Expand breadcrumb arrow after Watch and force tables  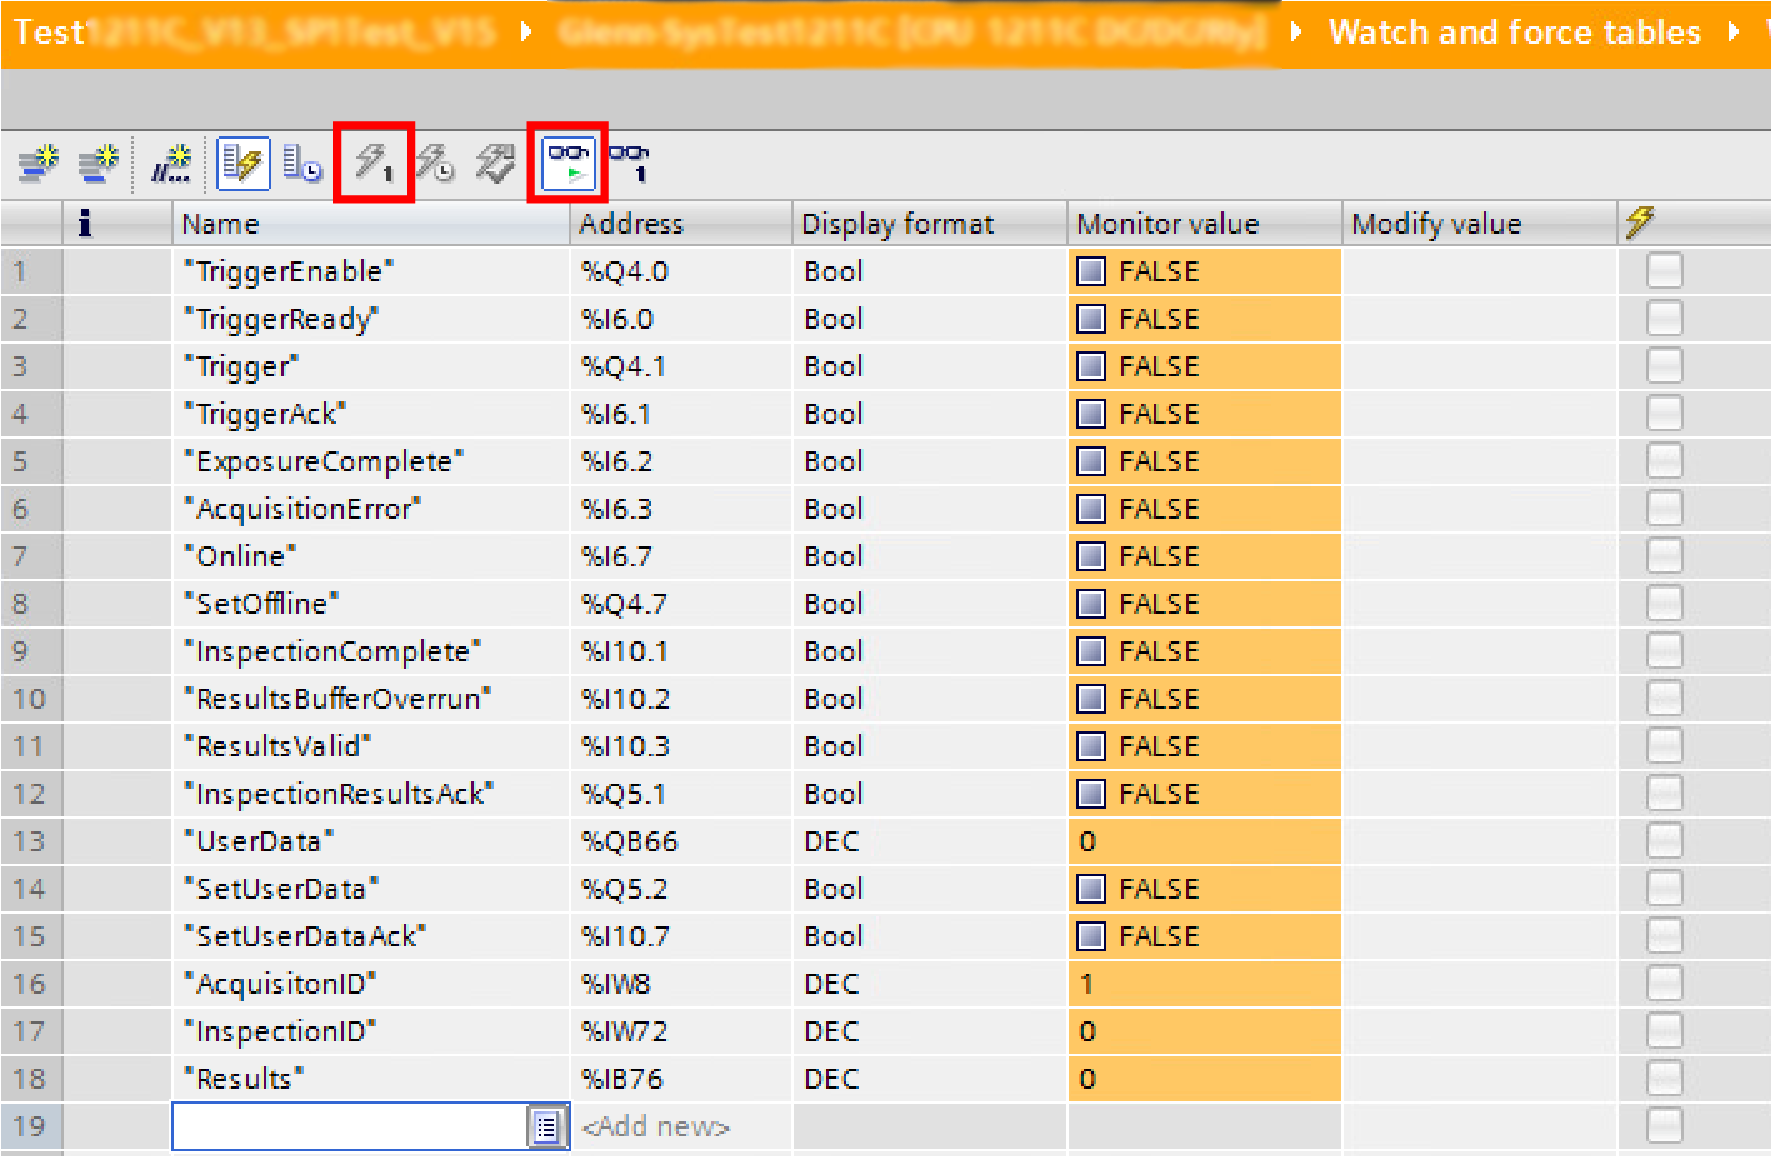pos(1734,33)
